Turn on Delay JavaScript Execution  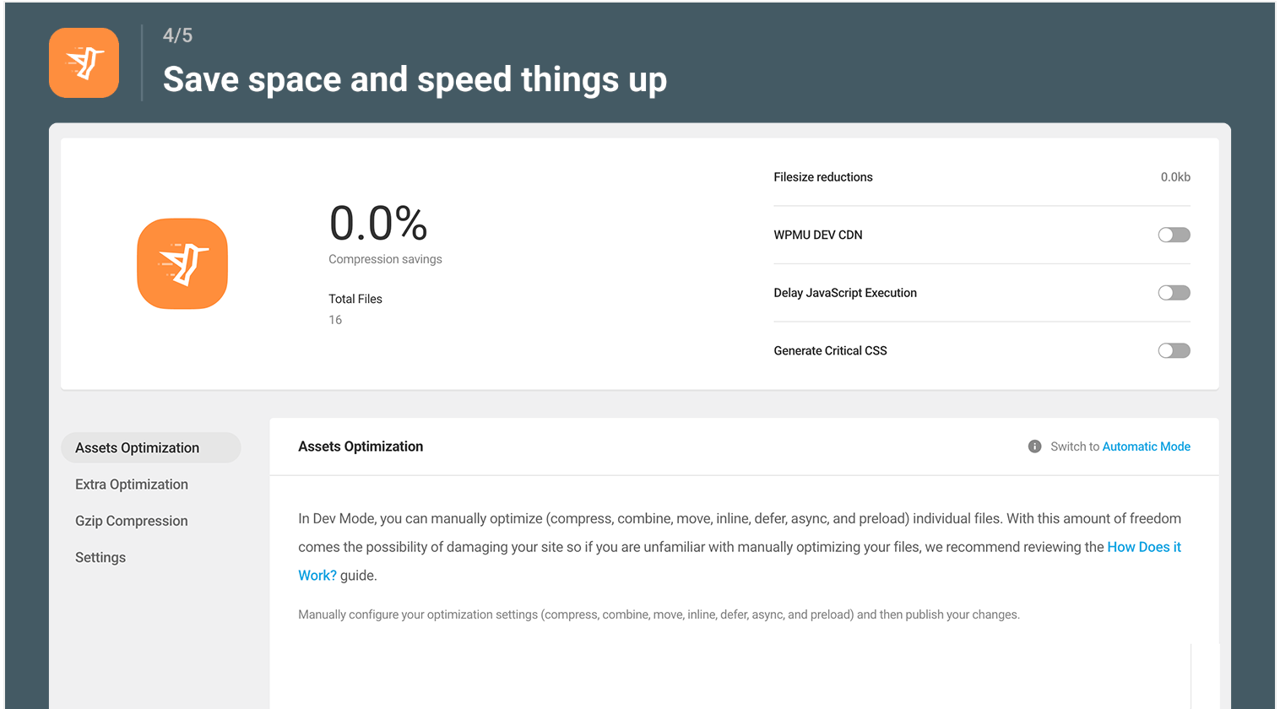1173,293
